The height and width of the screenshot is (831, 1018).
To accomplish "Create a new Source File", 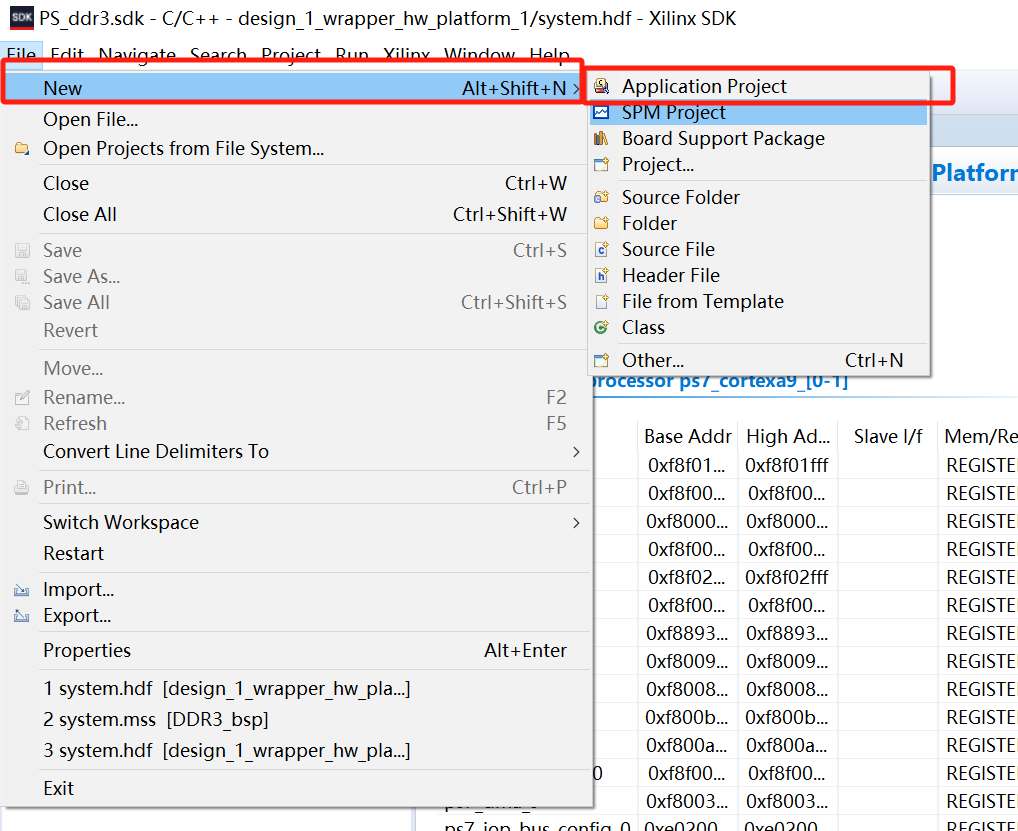I will pos(760,249).
